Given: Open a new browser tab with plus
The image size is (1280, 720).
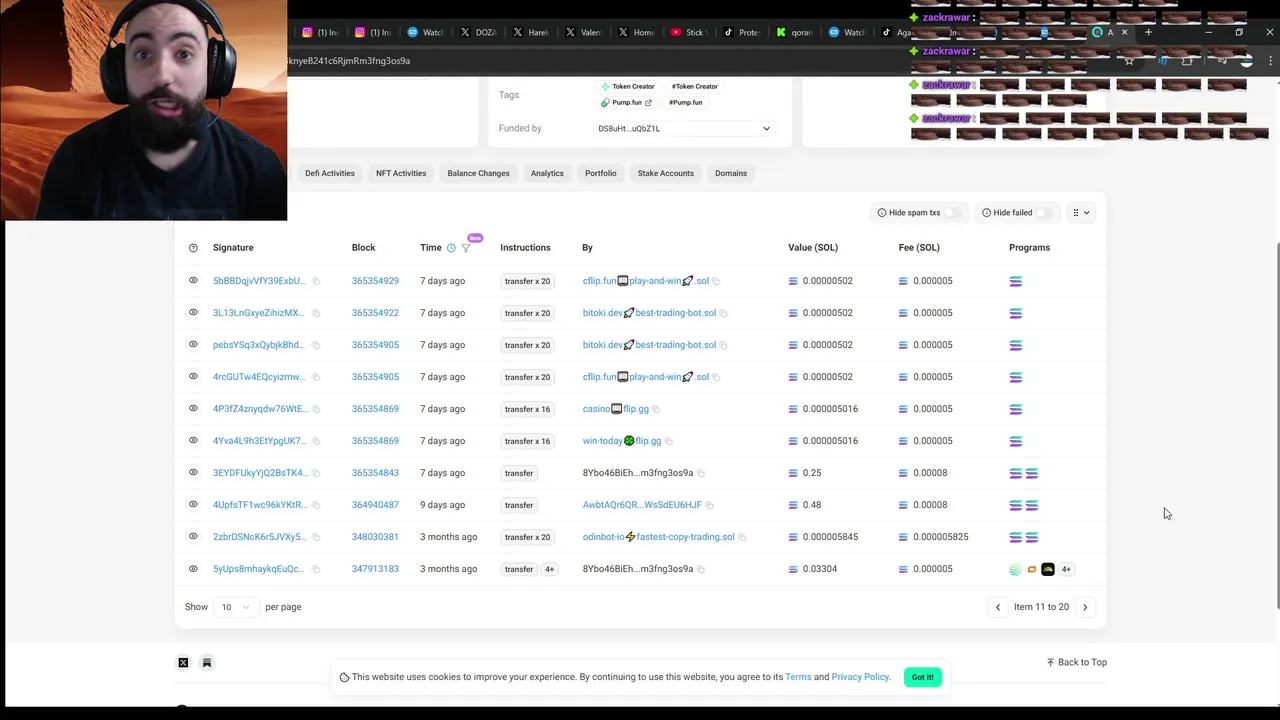Looking at the screenshot, I should point(1148,32).
